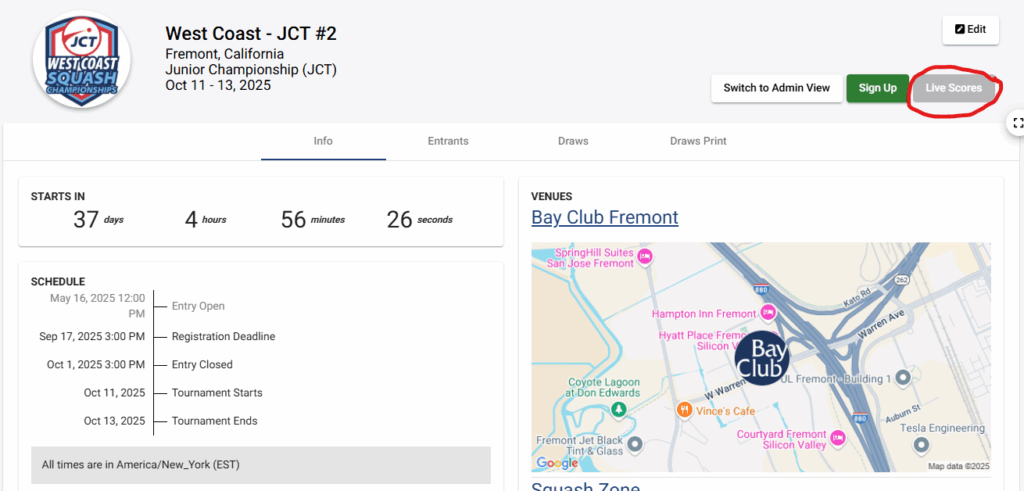Click the fullscreen expand icon

[1018, 122]
